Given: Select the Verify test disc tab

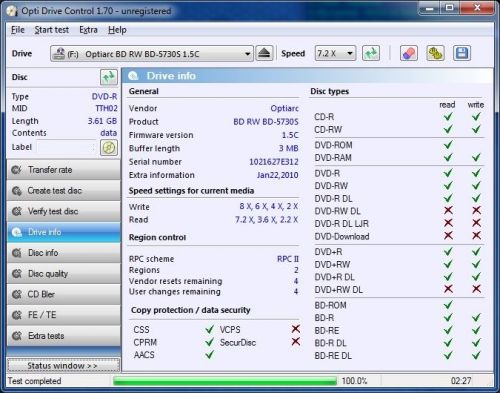Looking at the screenshot, I should coord(64,211).
